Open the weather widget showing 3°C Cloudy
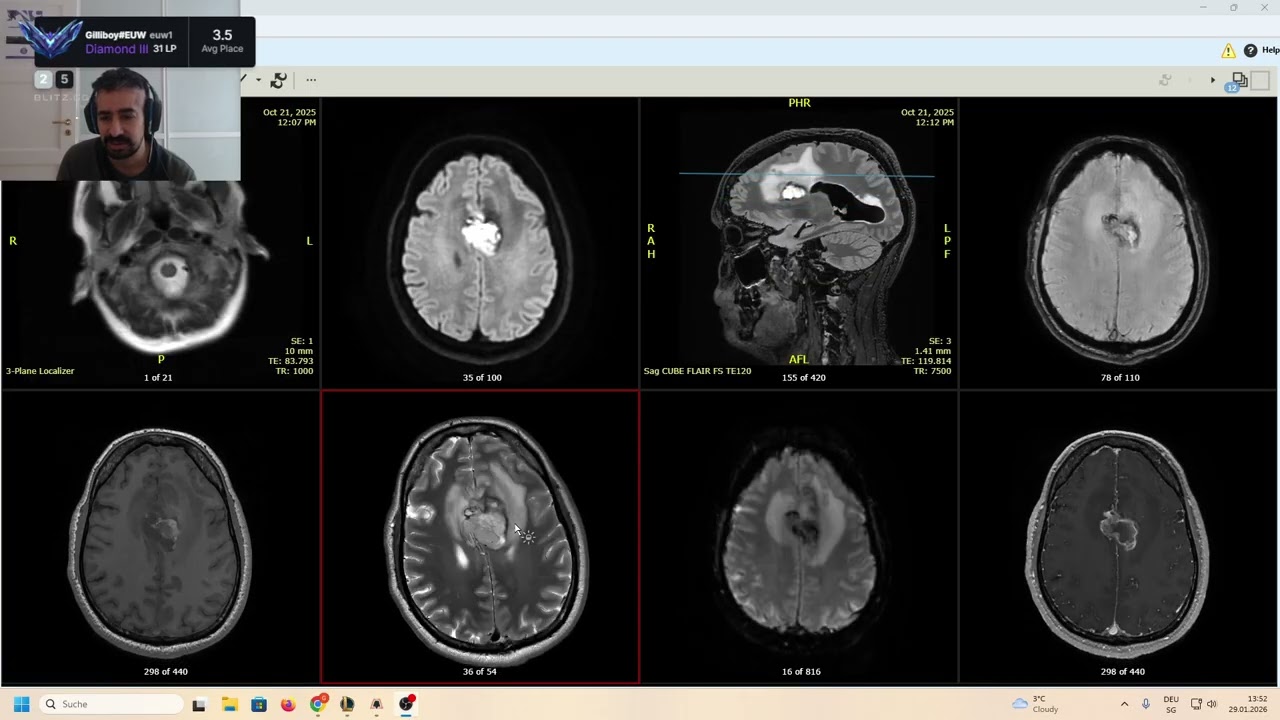1280x720 pixels. tap(1036, 704)
